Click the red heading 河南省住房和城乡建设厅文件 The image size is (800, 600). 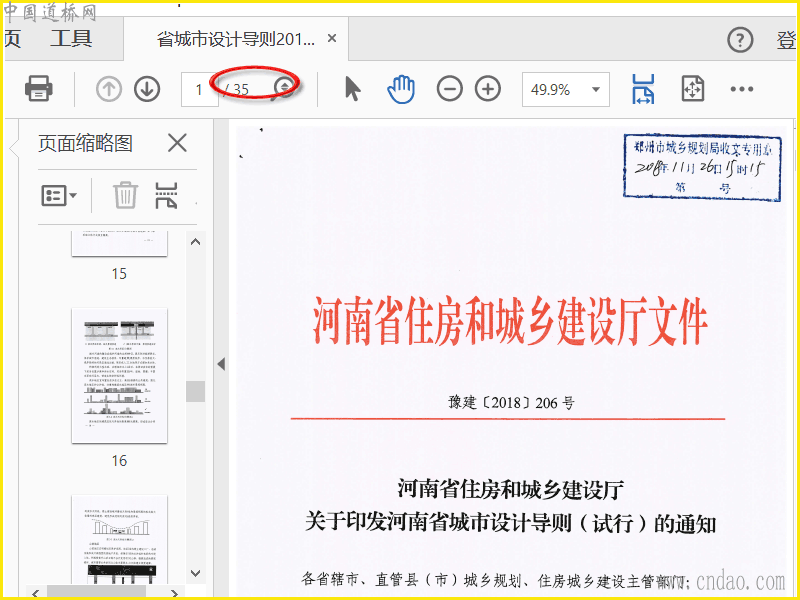510,323
